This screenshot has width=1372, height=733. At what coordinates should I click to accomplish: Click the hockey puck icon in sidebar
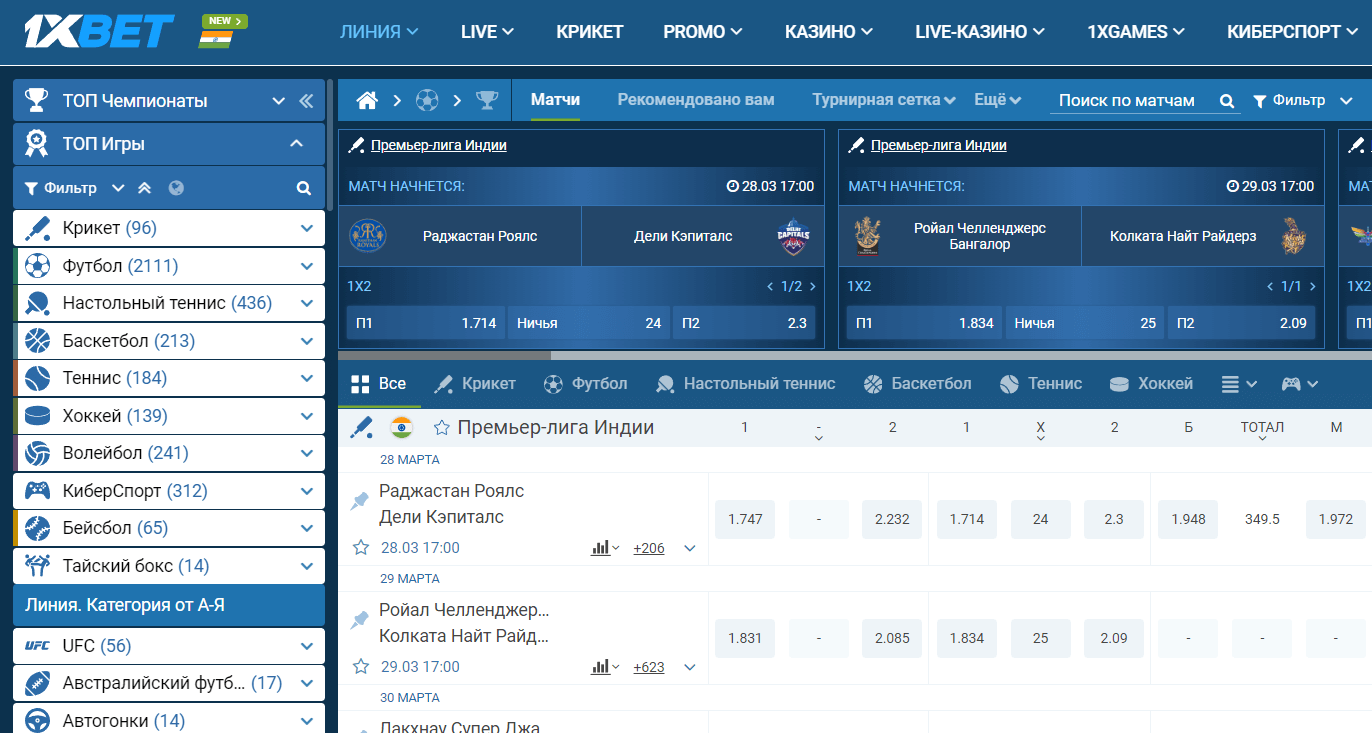tap(37, 416)
